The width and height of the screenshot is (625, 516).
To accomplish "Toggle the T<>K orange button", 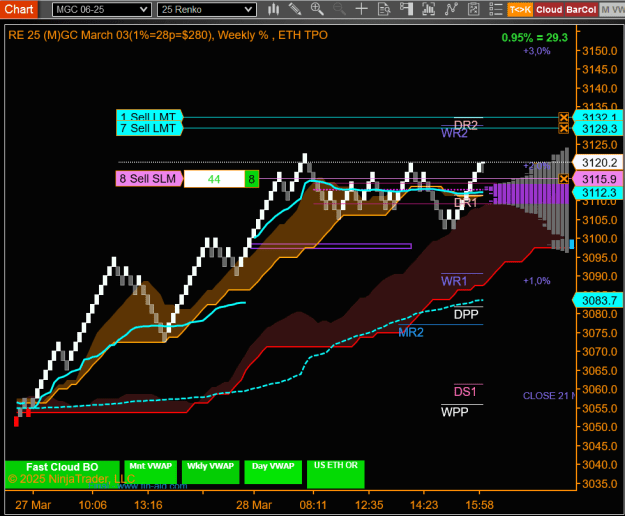I will point(520,10).
